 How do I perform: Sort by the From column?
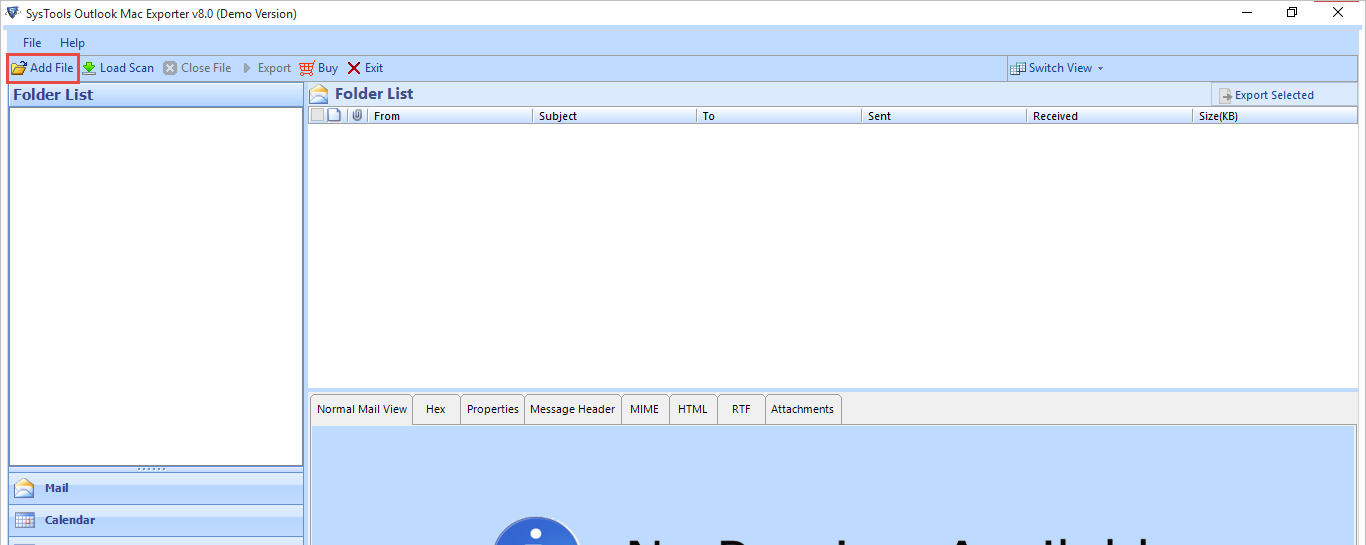(450, 116)
